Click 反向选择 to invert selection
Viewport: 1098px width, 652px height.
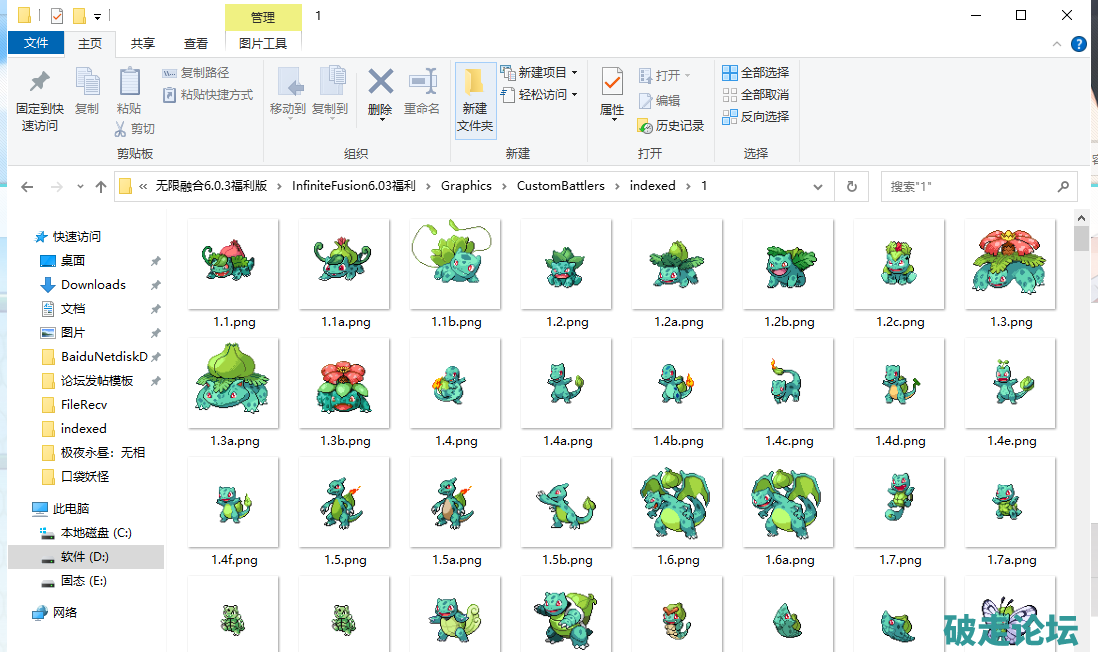[756, 117]
